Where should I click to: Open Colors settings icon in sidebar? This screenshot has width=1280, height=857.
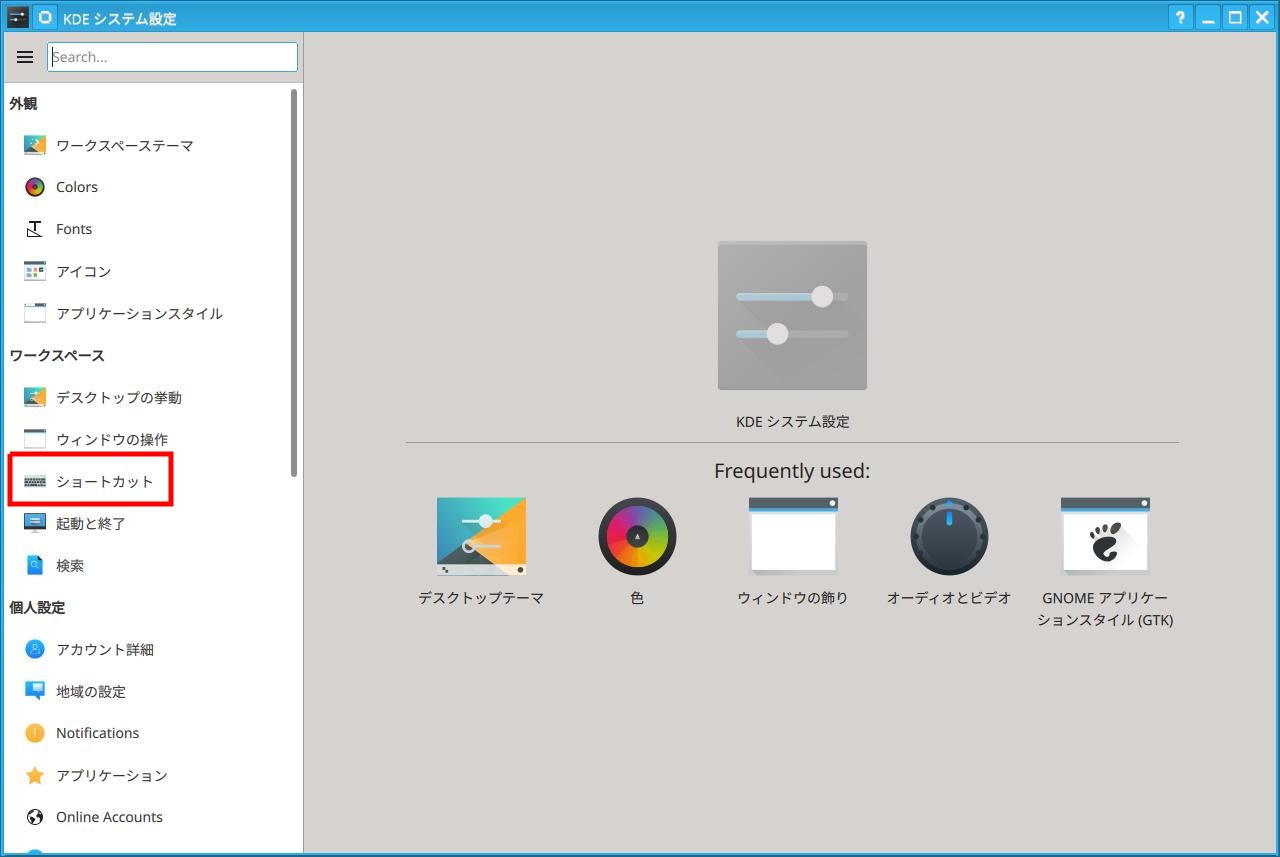click(35, 187)
